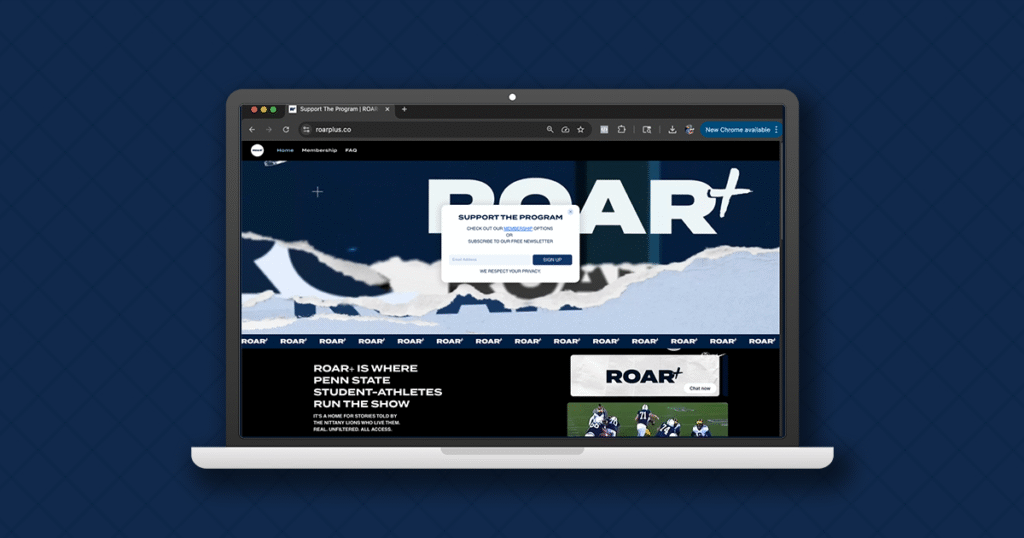The width and height of the screenshot is (1024, 538).
Task: Click the Membership link in the popup
Action: click(x=518, y=229)
